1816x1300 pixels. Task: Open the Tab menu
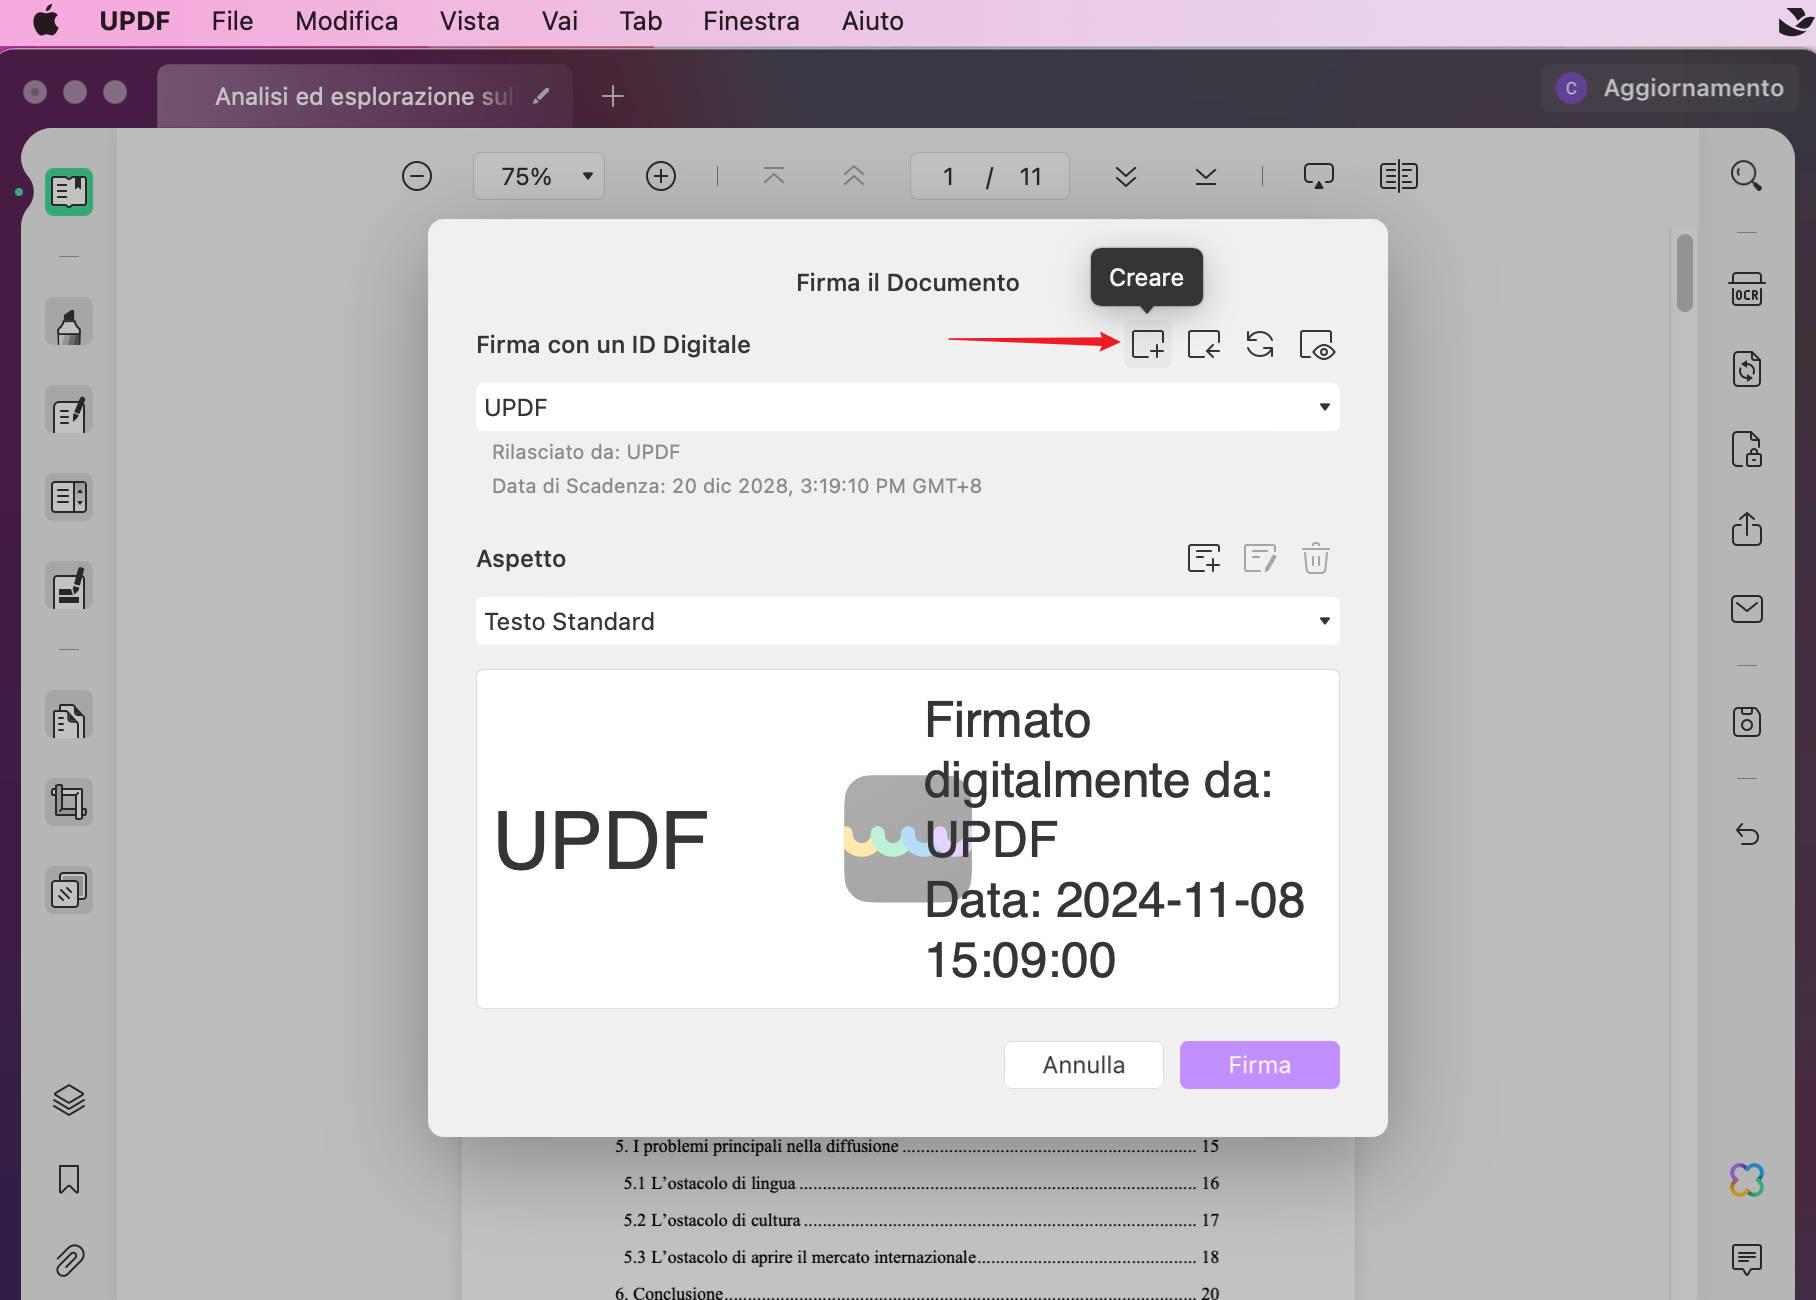(x=640, y=21)
